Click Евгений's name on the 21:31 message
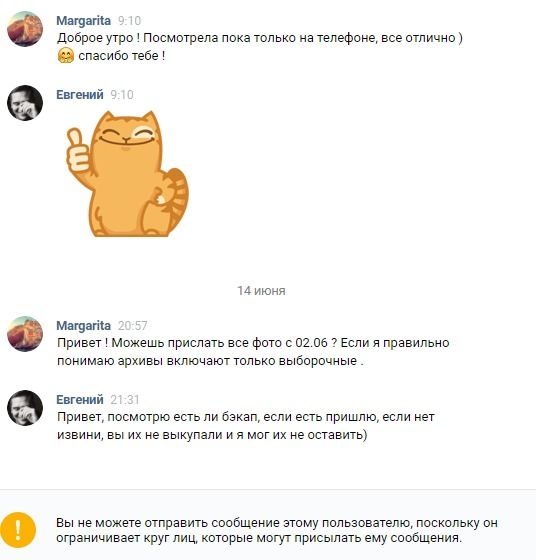Image resolution: width=536 pixels, height=560 pixels. (x=80, y=400)
